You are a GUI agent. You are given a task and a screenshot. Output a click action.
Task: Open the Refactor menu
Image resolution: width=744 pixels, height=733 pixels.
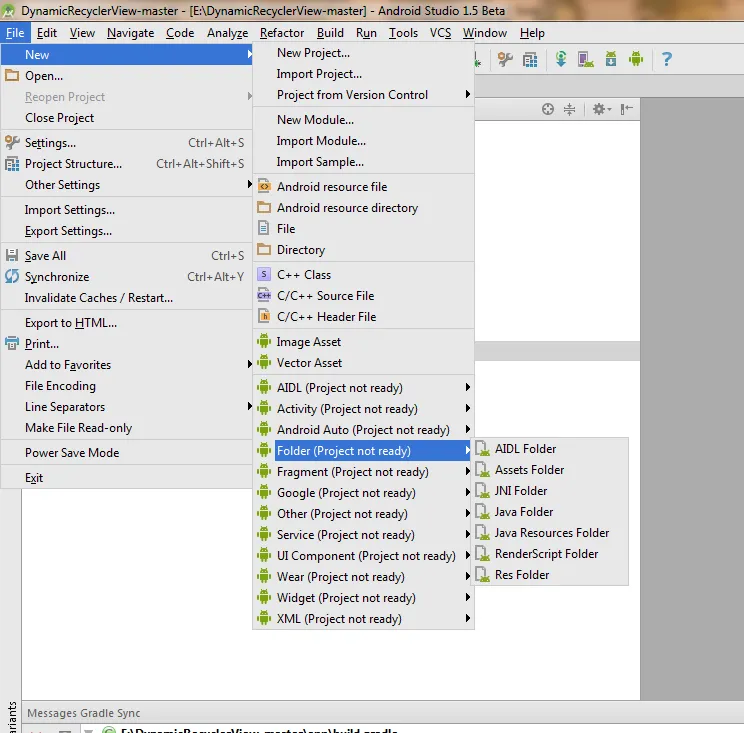click(x=282, y=33)
